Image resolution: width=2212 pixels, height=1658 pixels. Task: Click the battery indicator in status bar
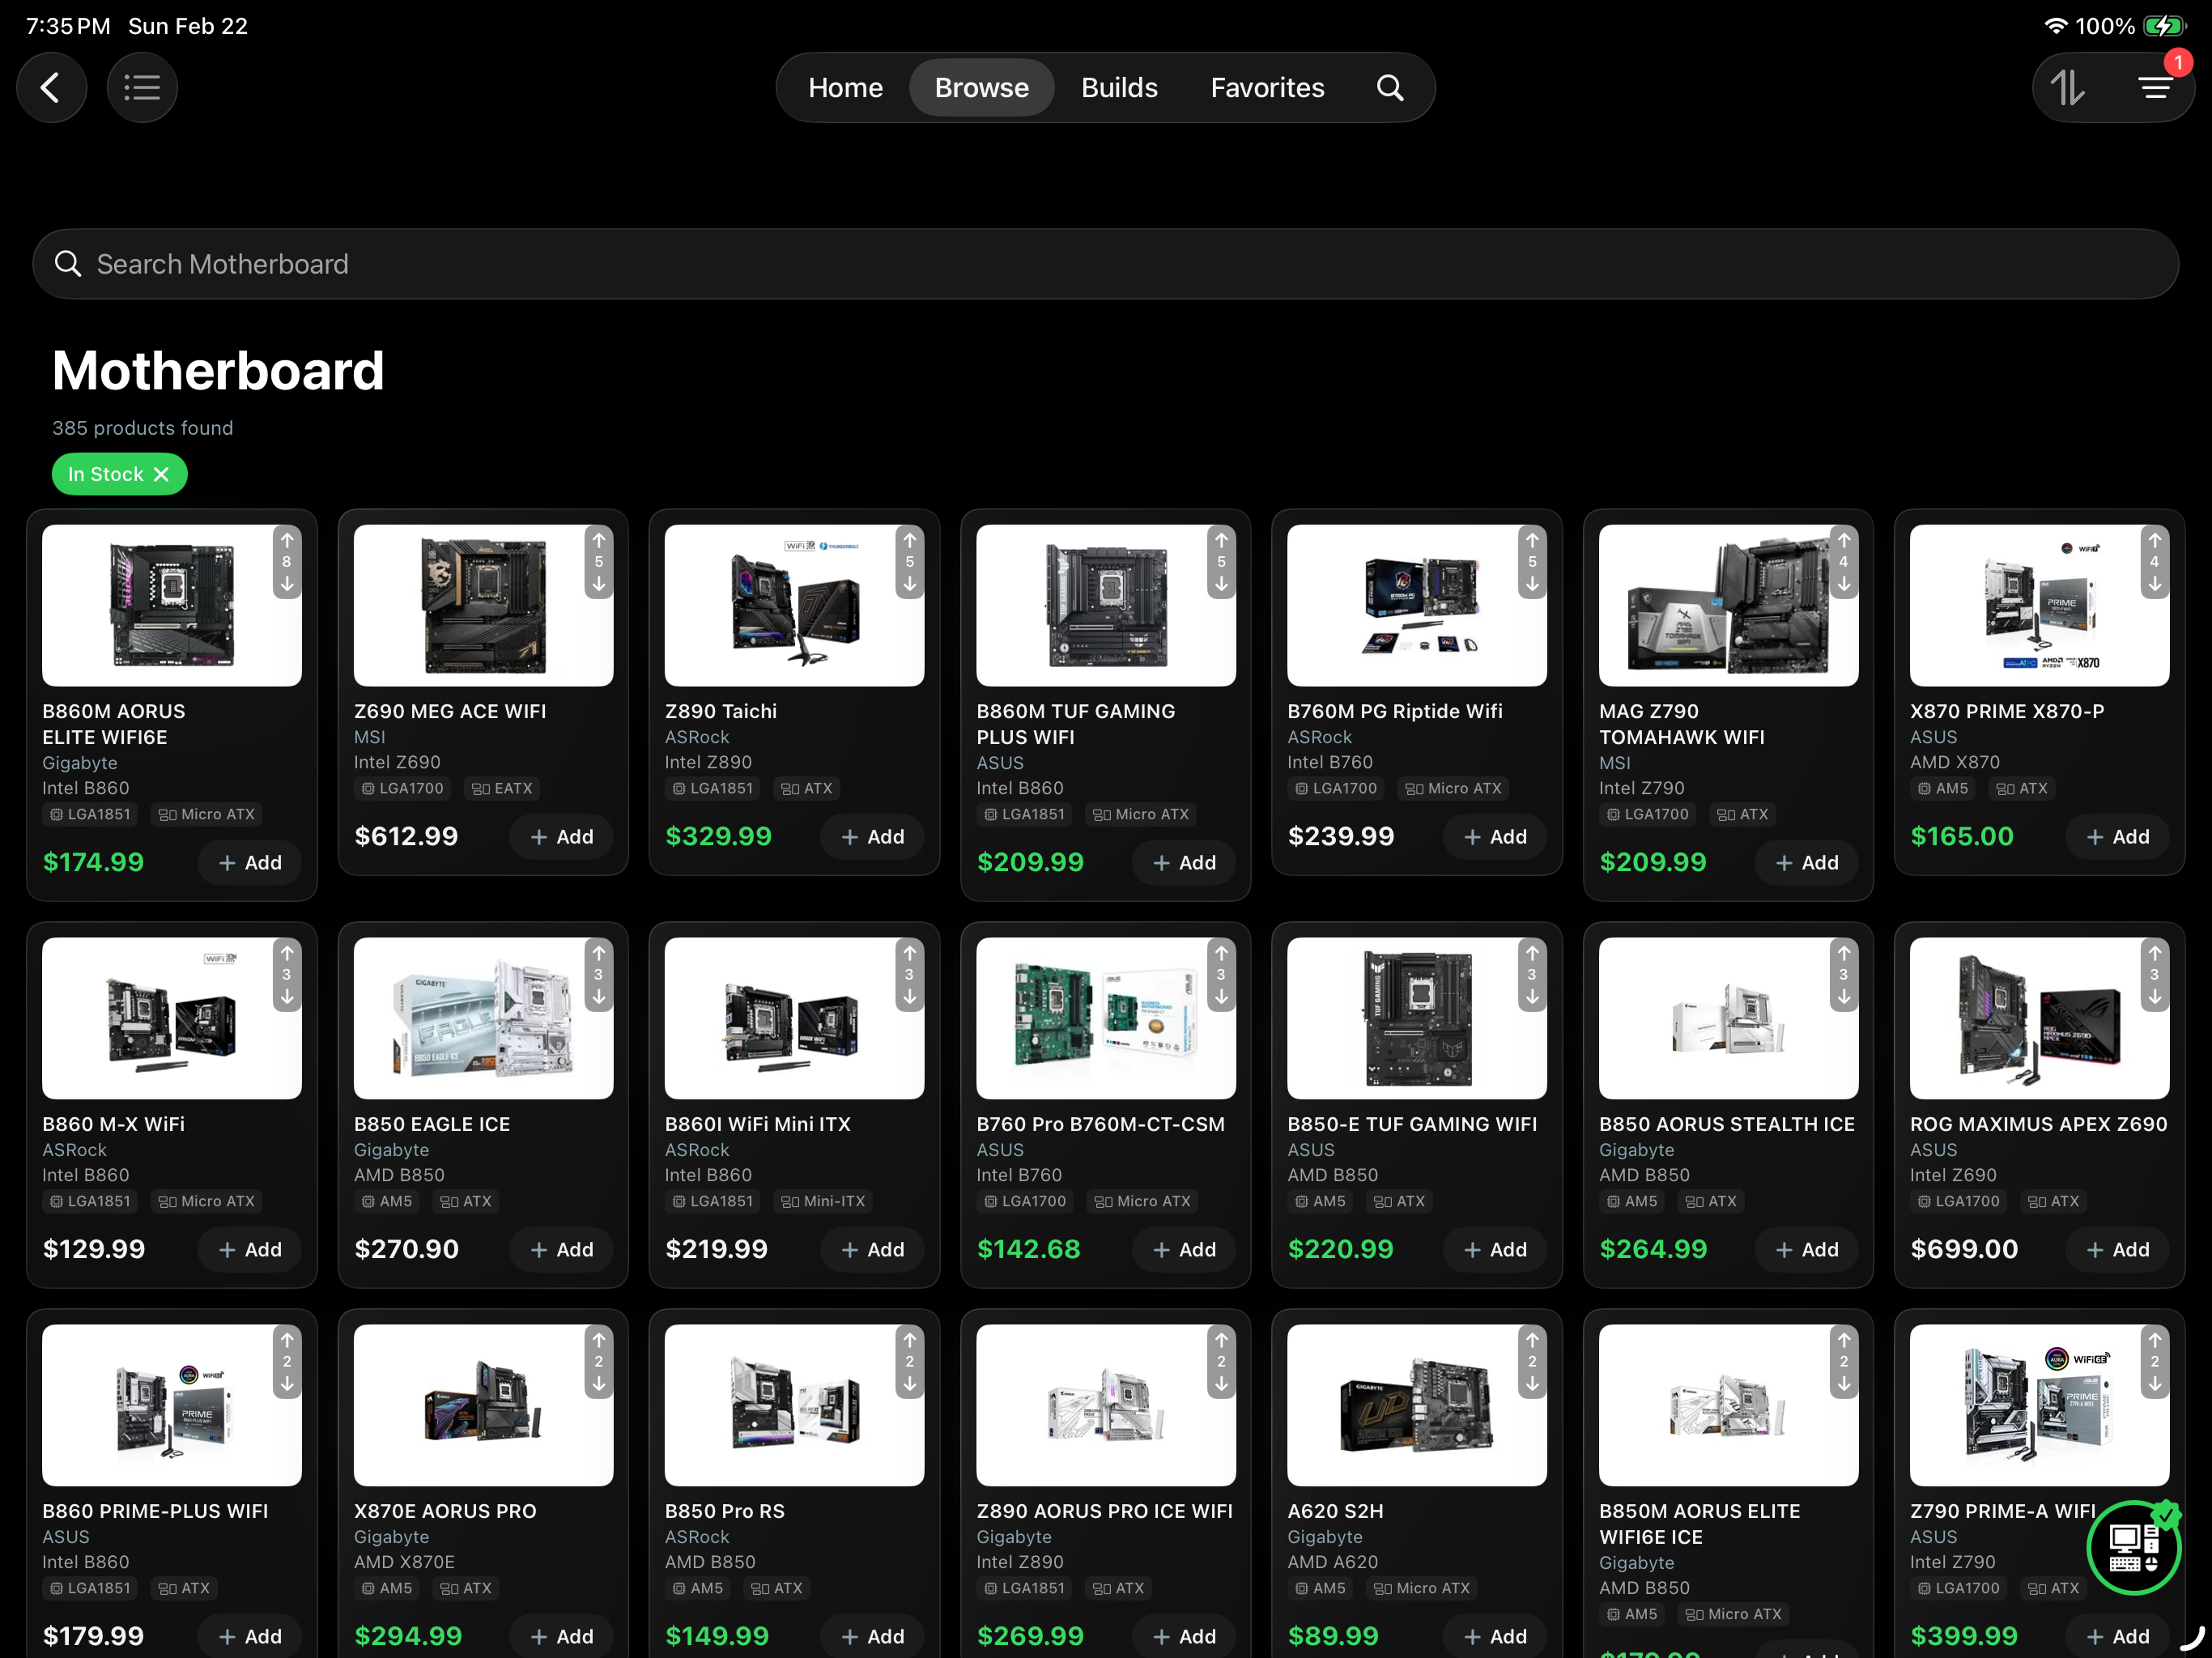coord(2165,26)
